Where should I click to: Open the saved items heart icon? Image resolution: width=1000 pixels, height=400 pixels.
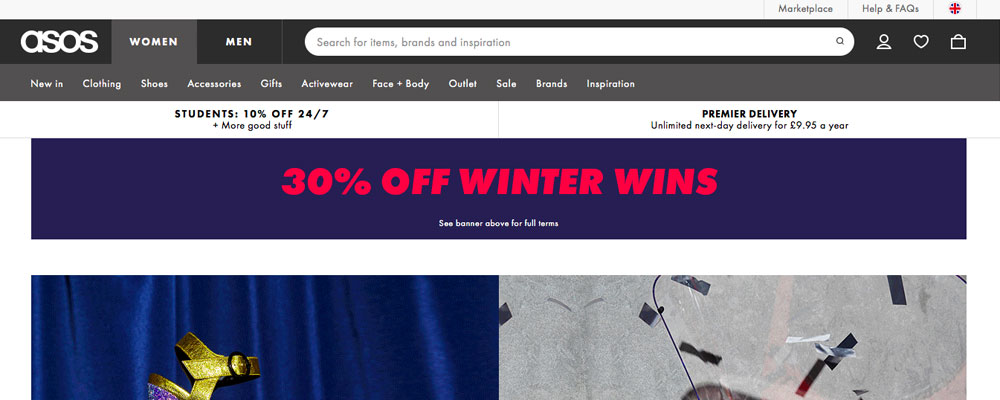pyautogui.click(x=921, y=42)
